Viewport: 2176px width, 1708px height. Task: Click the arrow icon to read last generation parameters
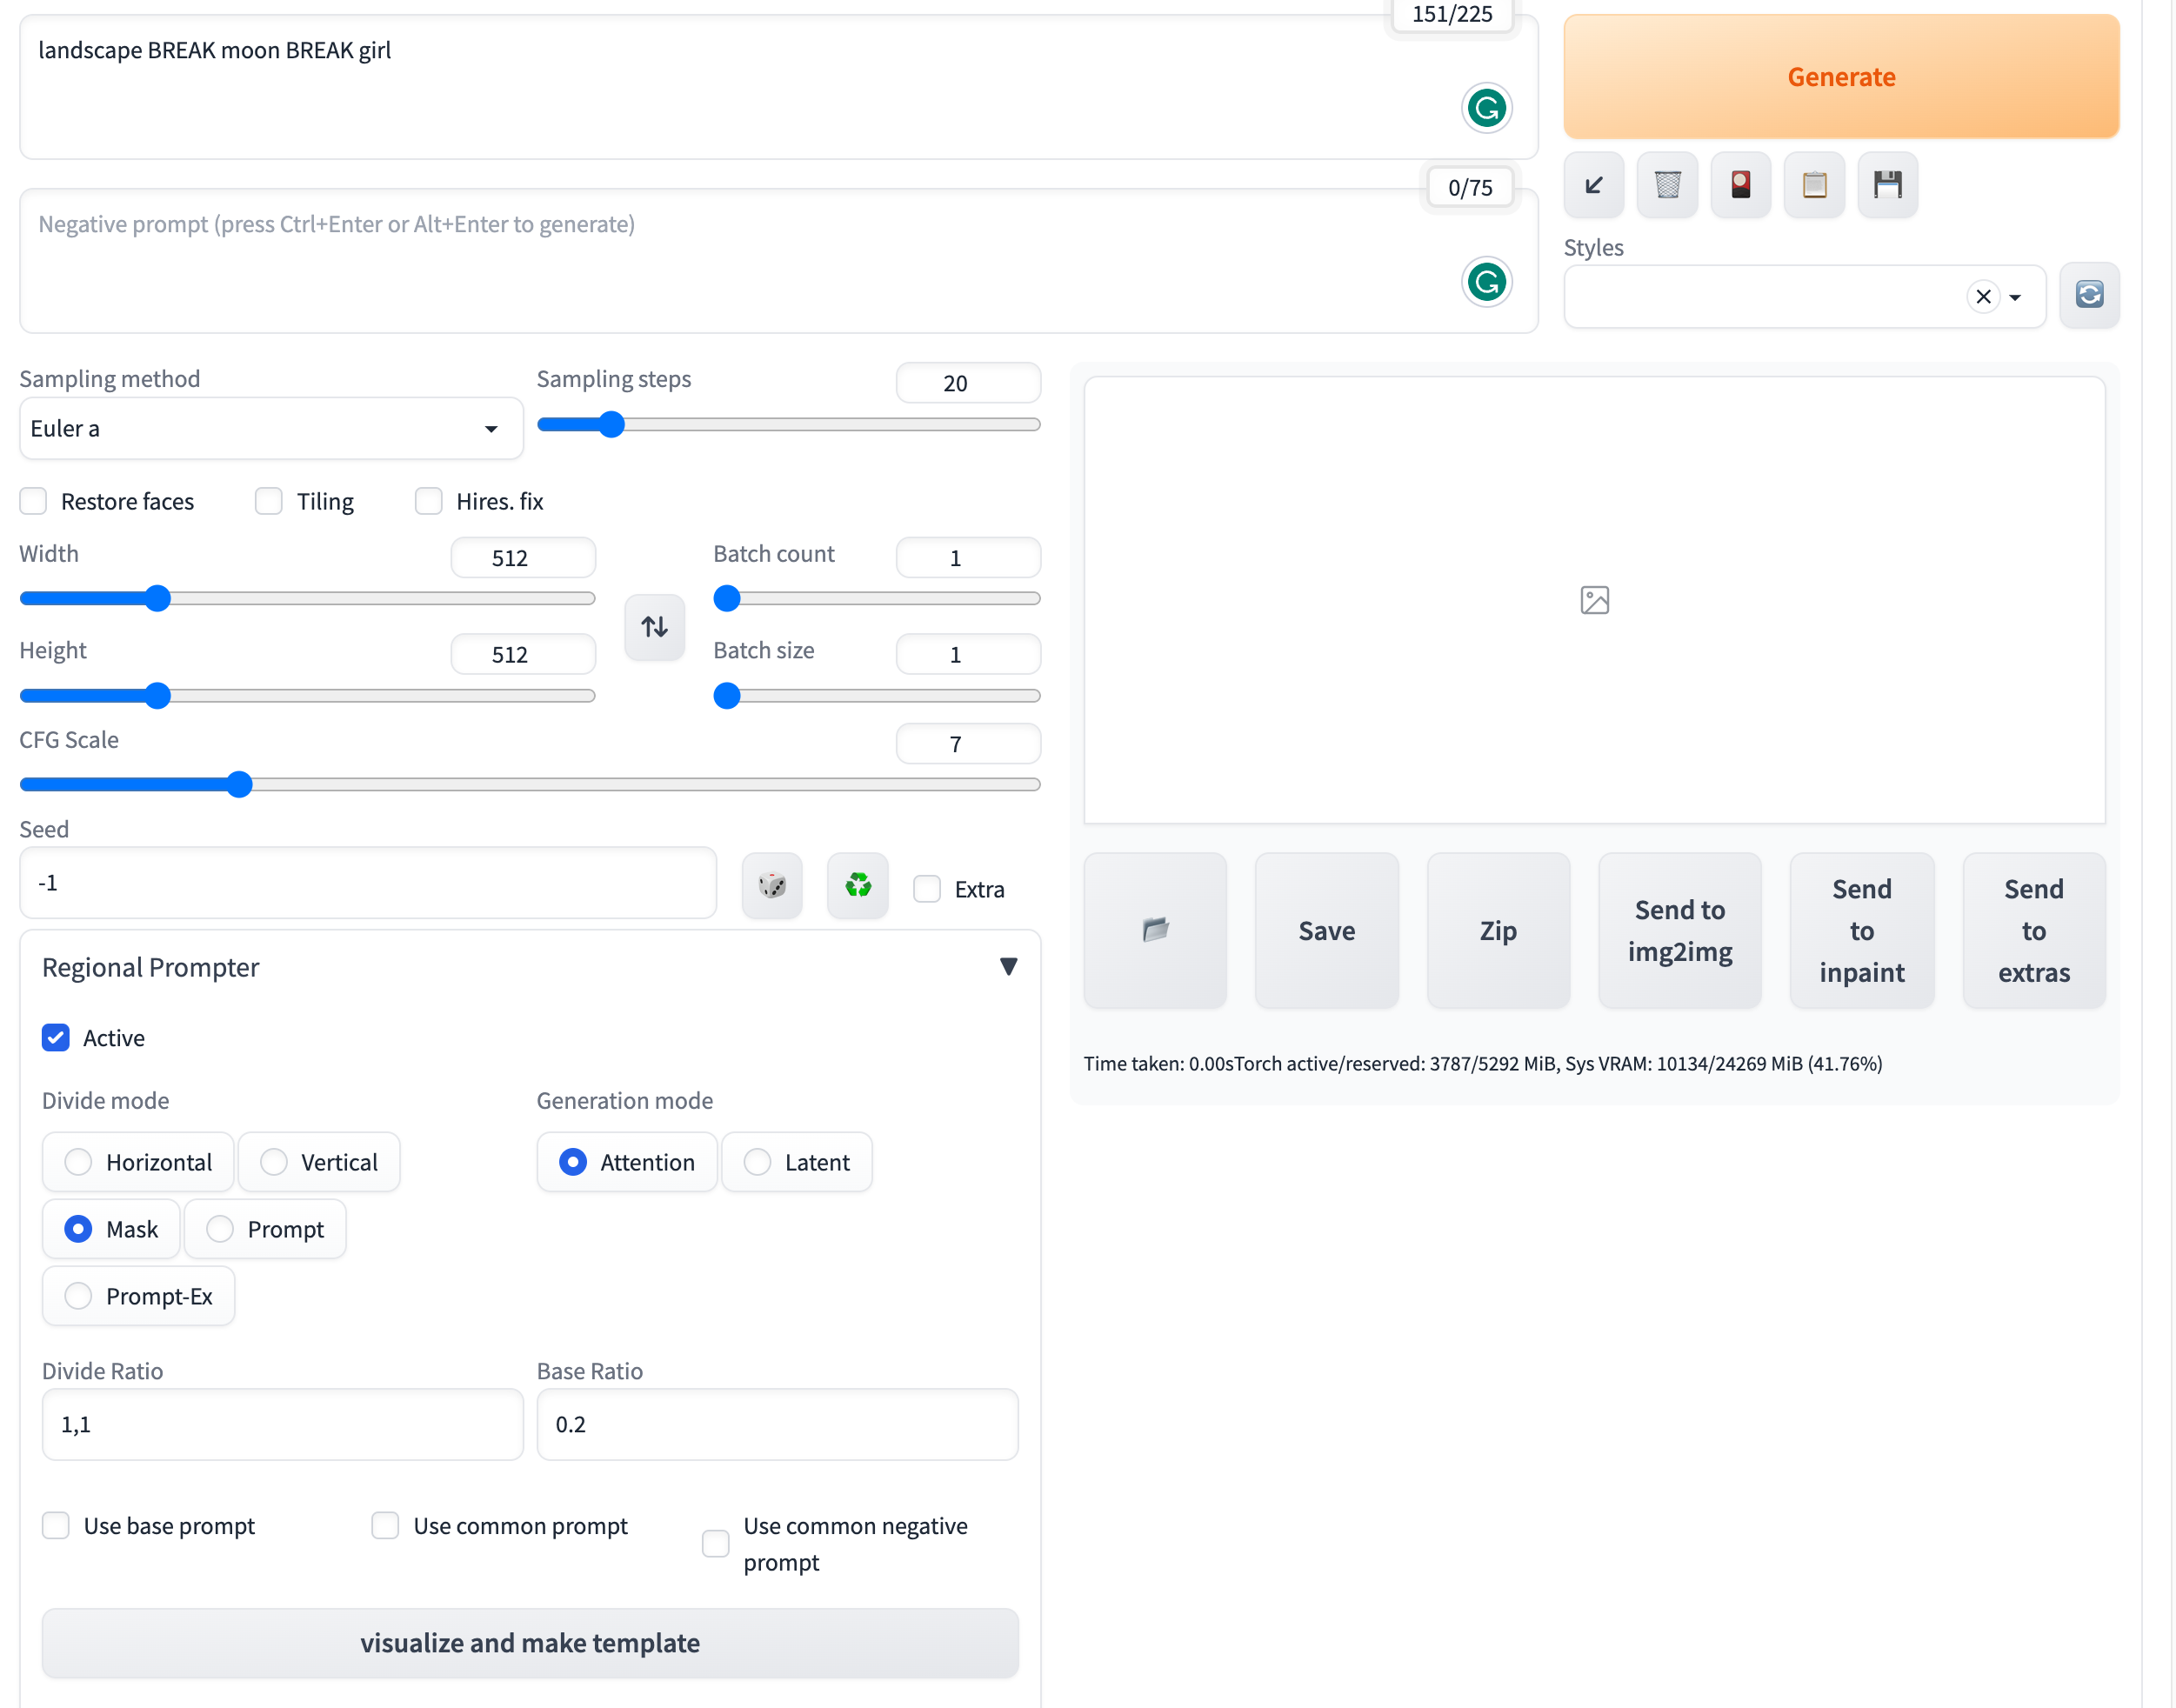click(x=1593, y=185)
